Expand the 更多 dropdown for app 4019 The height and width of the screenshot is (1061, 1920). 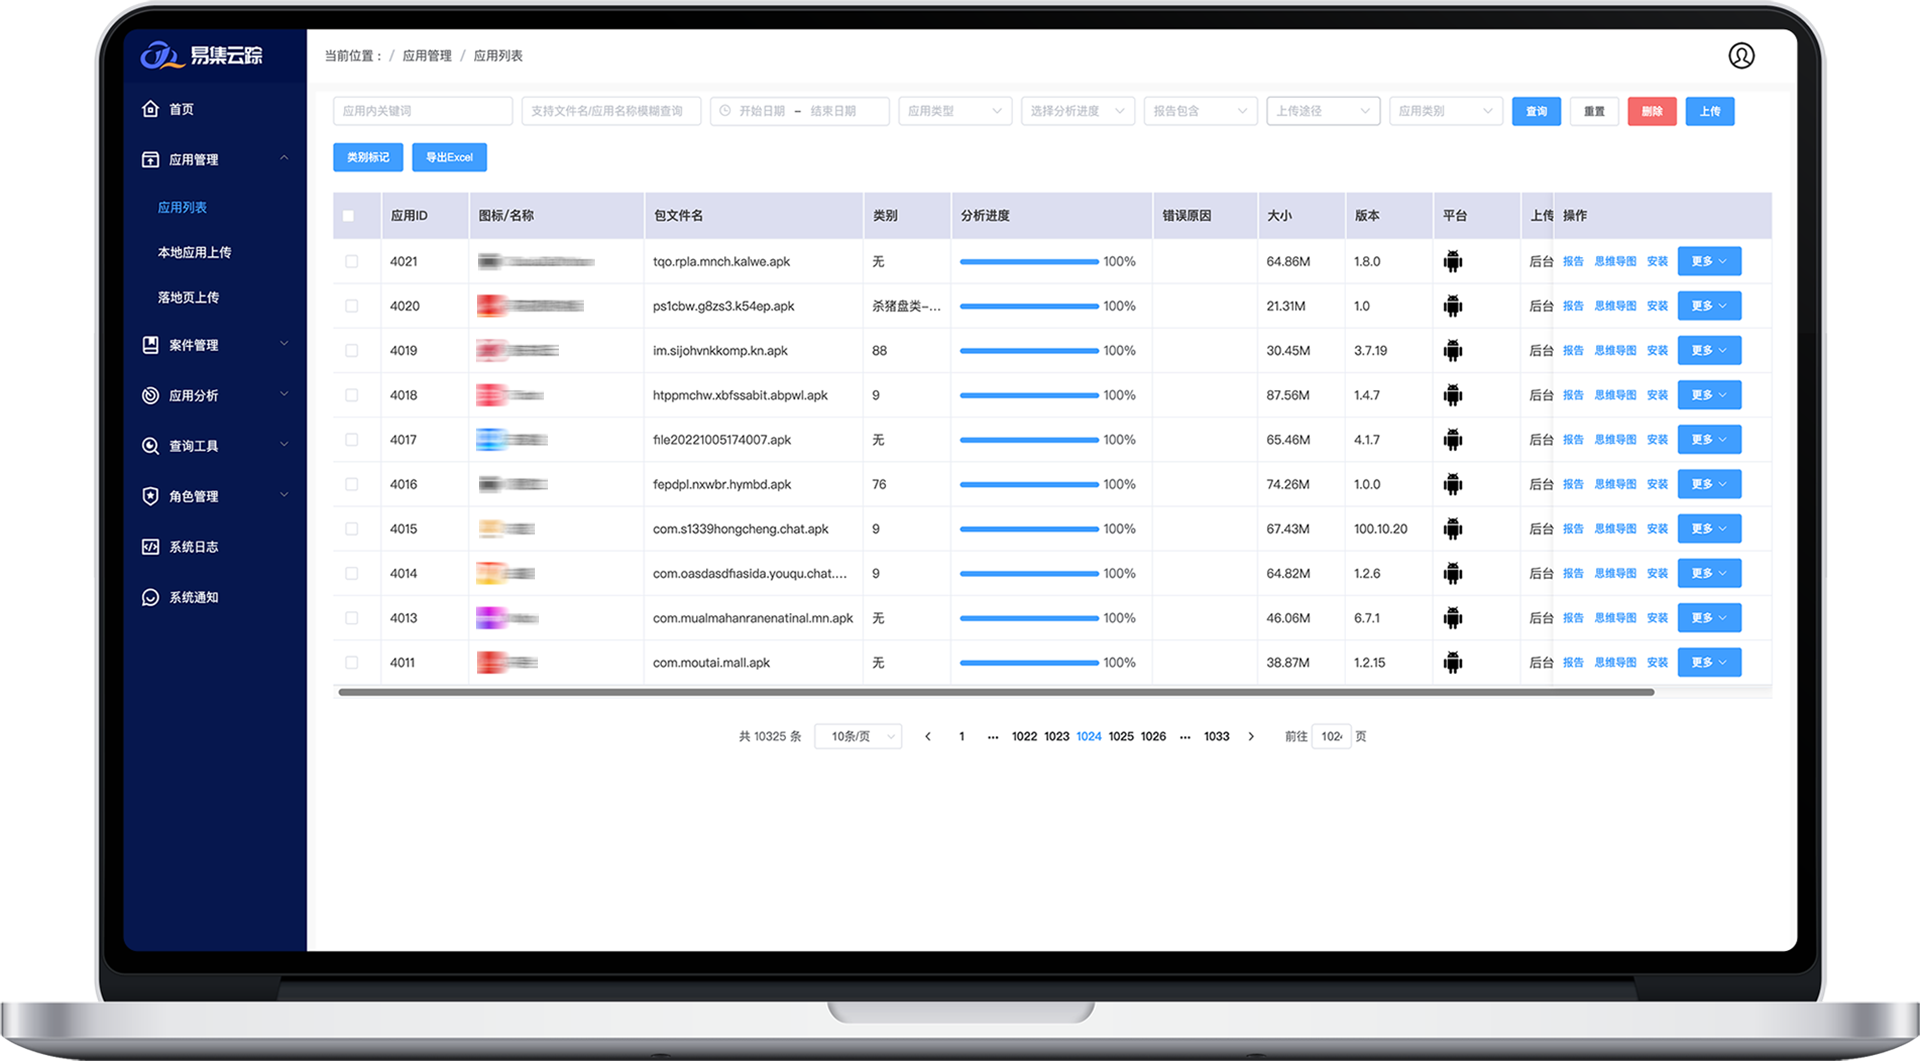tap(1708, 351)
